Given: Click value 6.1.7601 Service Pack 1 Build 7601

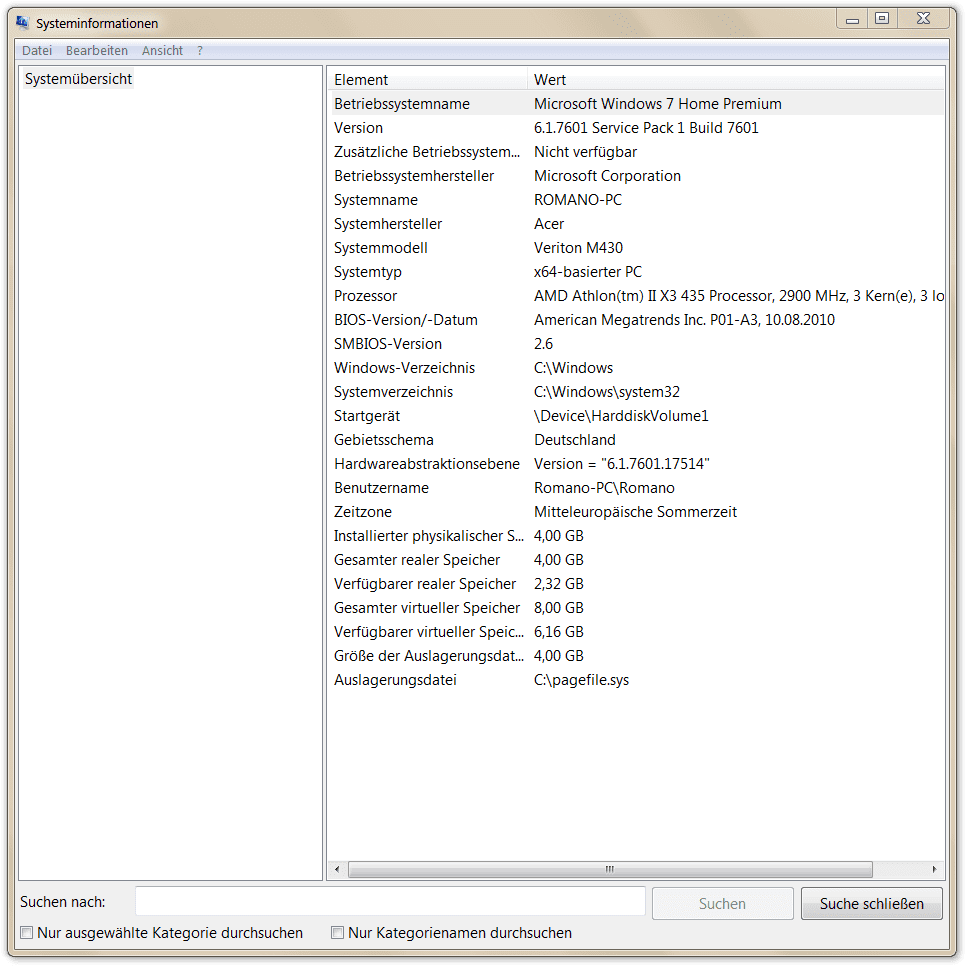Looking at the screenshot, I should [x=646, y=128].
